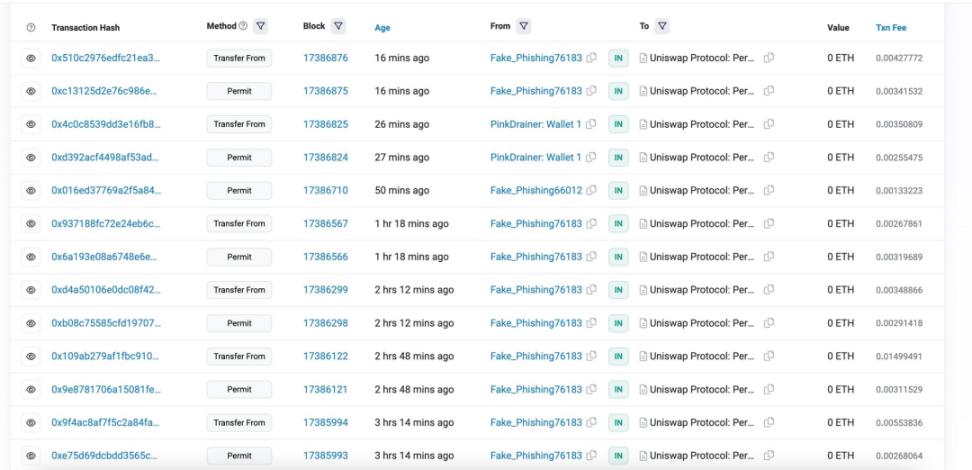Click the Txn Fee column header
This screenshot has height=470, width=972.
[x=891, y=28]
